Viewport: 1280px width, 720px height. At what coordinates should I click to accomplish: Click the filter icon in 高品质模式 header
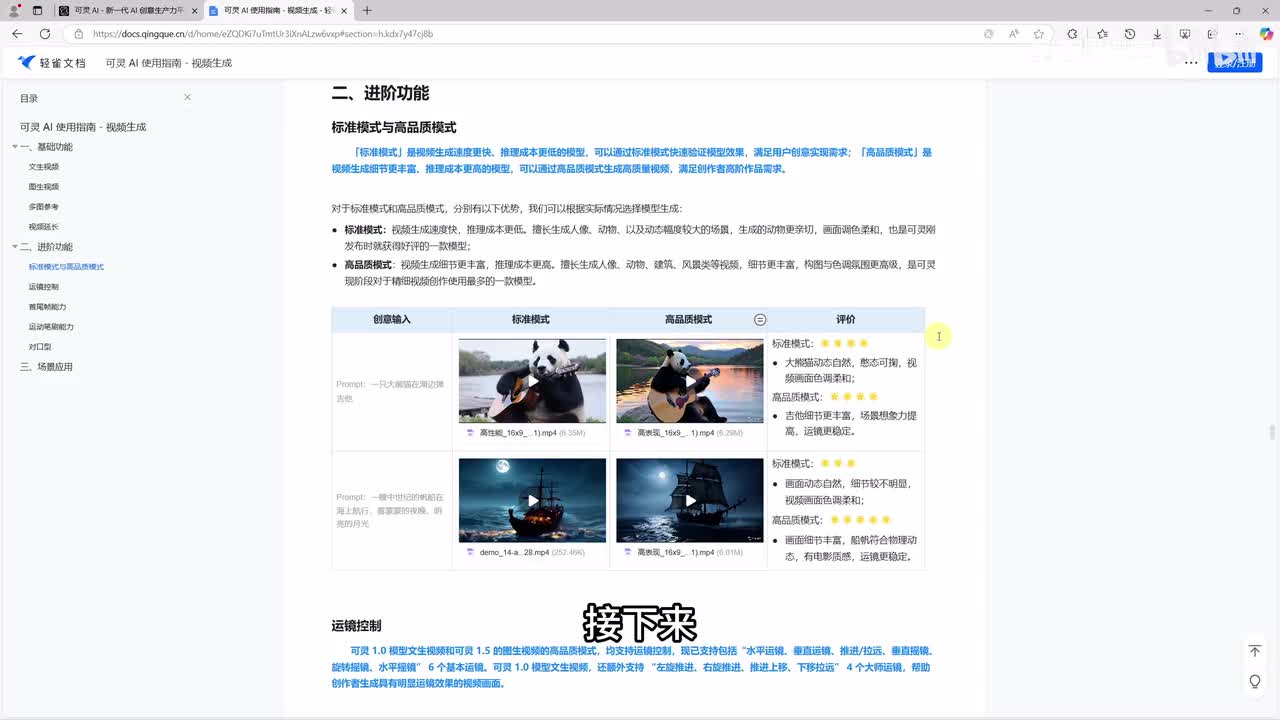pos(760,319)
